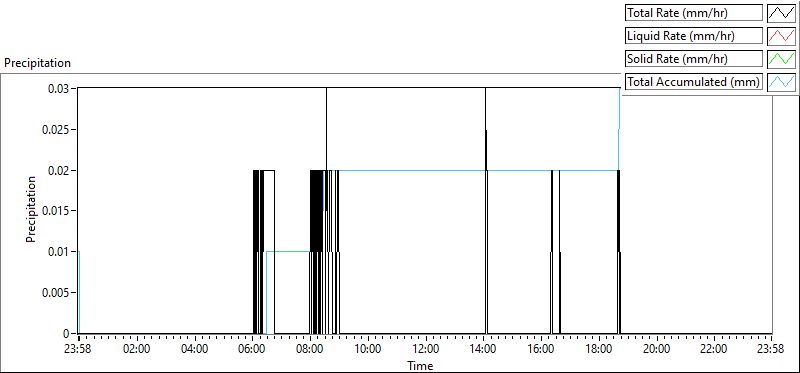Open Liquid Rate plot style icon

coord(781,36)
